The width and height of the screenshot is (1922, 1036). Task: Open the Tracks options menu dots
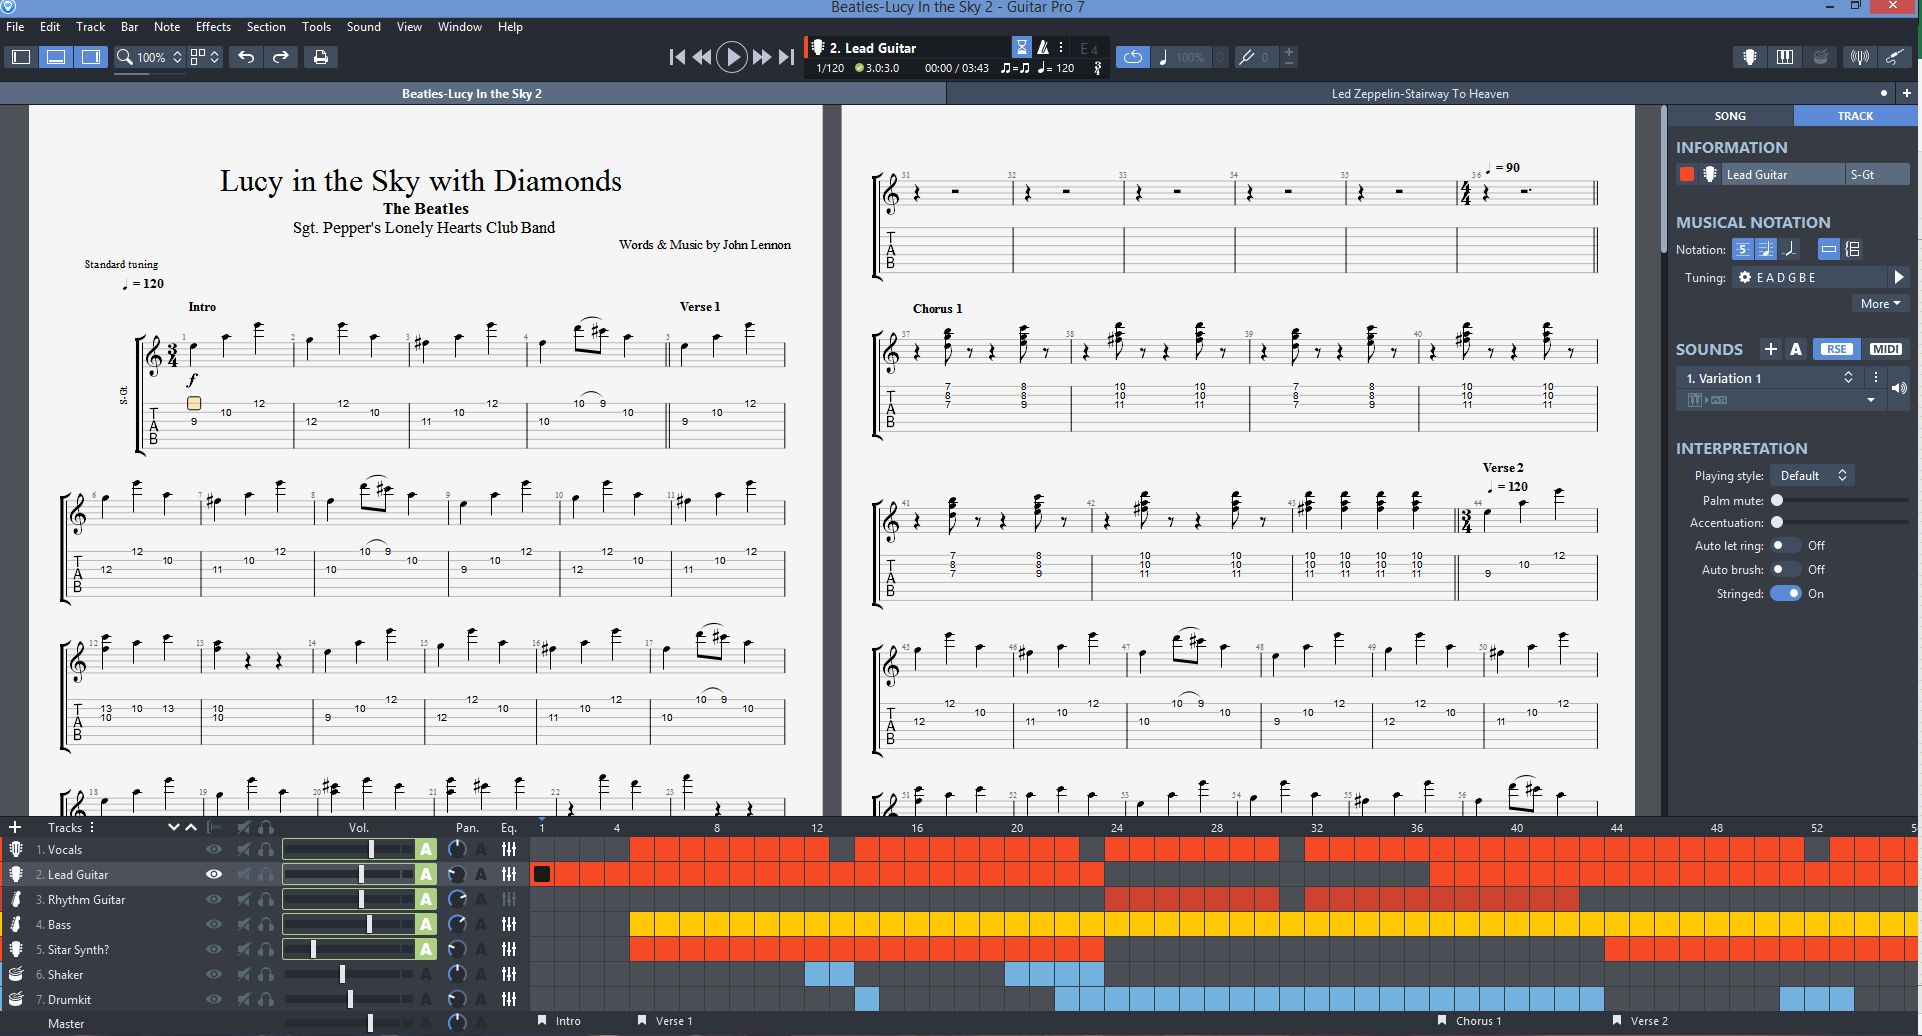(92, 827)
